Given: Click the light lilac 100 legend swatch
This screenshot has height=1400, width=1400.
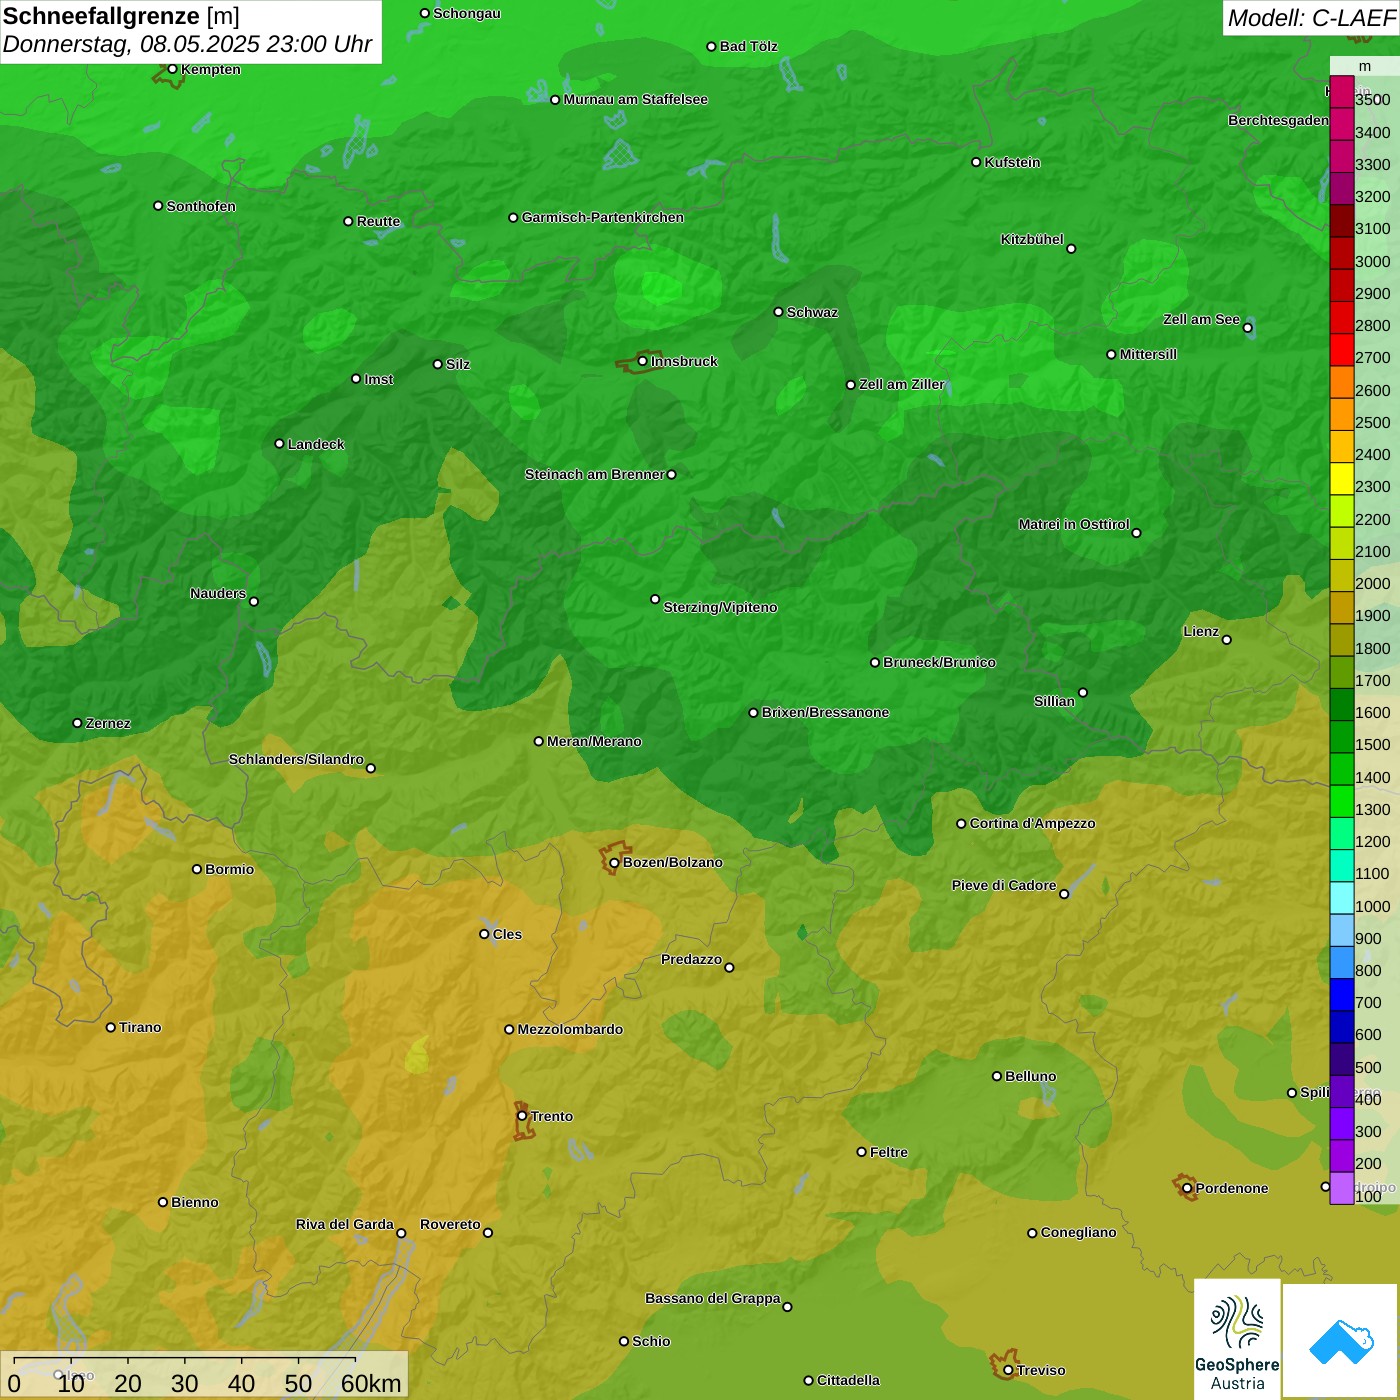Looking at the screenshot, I should pyautogui.click(x=1342, y=1188).
